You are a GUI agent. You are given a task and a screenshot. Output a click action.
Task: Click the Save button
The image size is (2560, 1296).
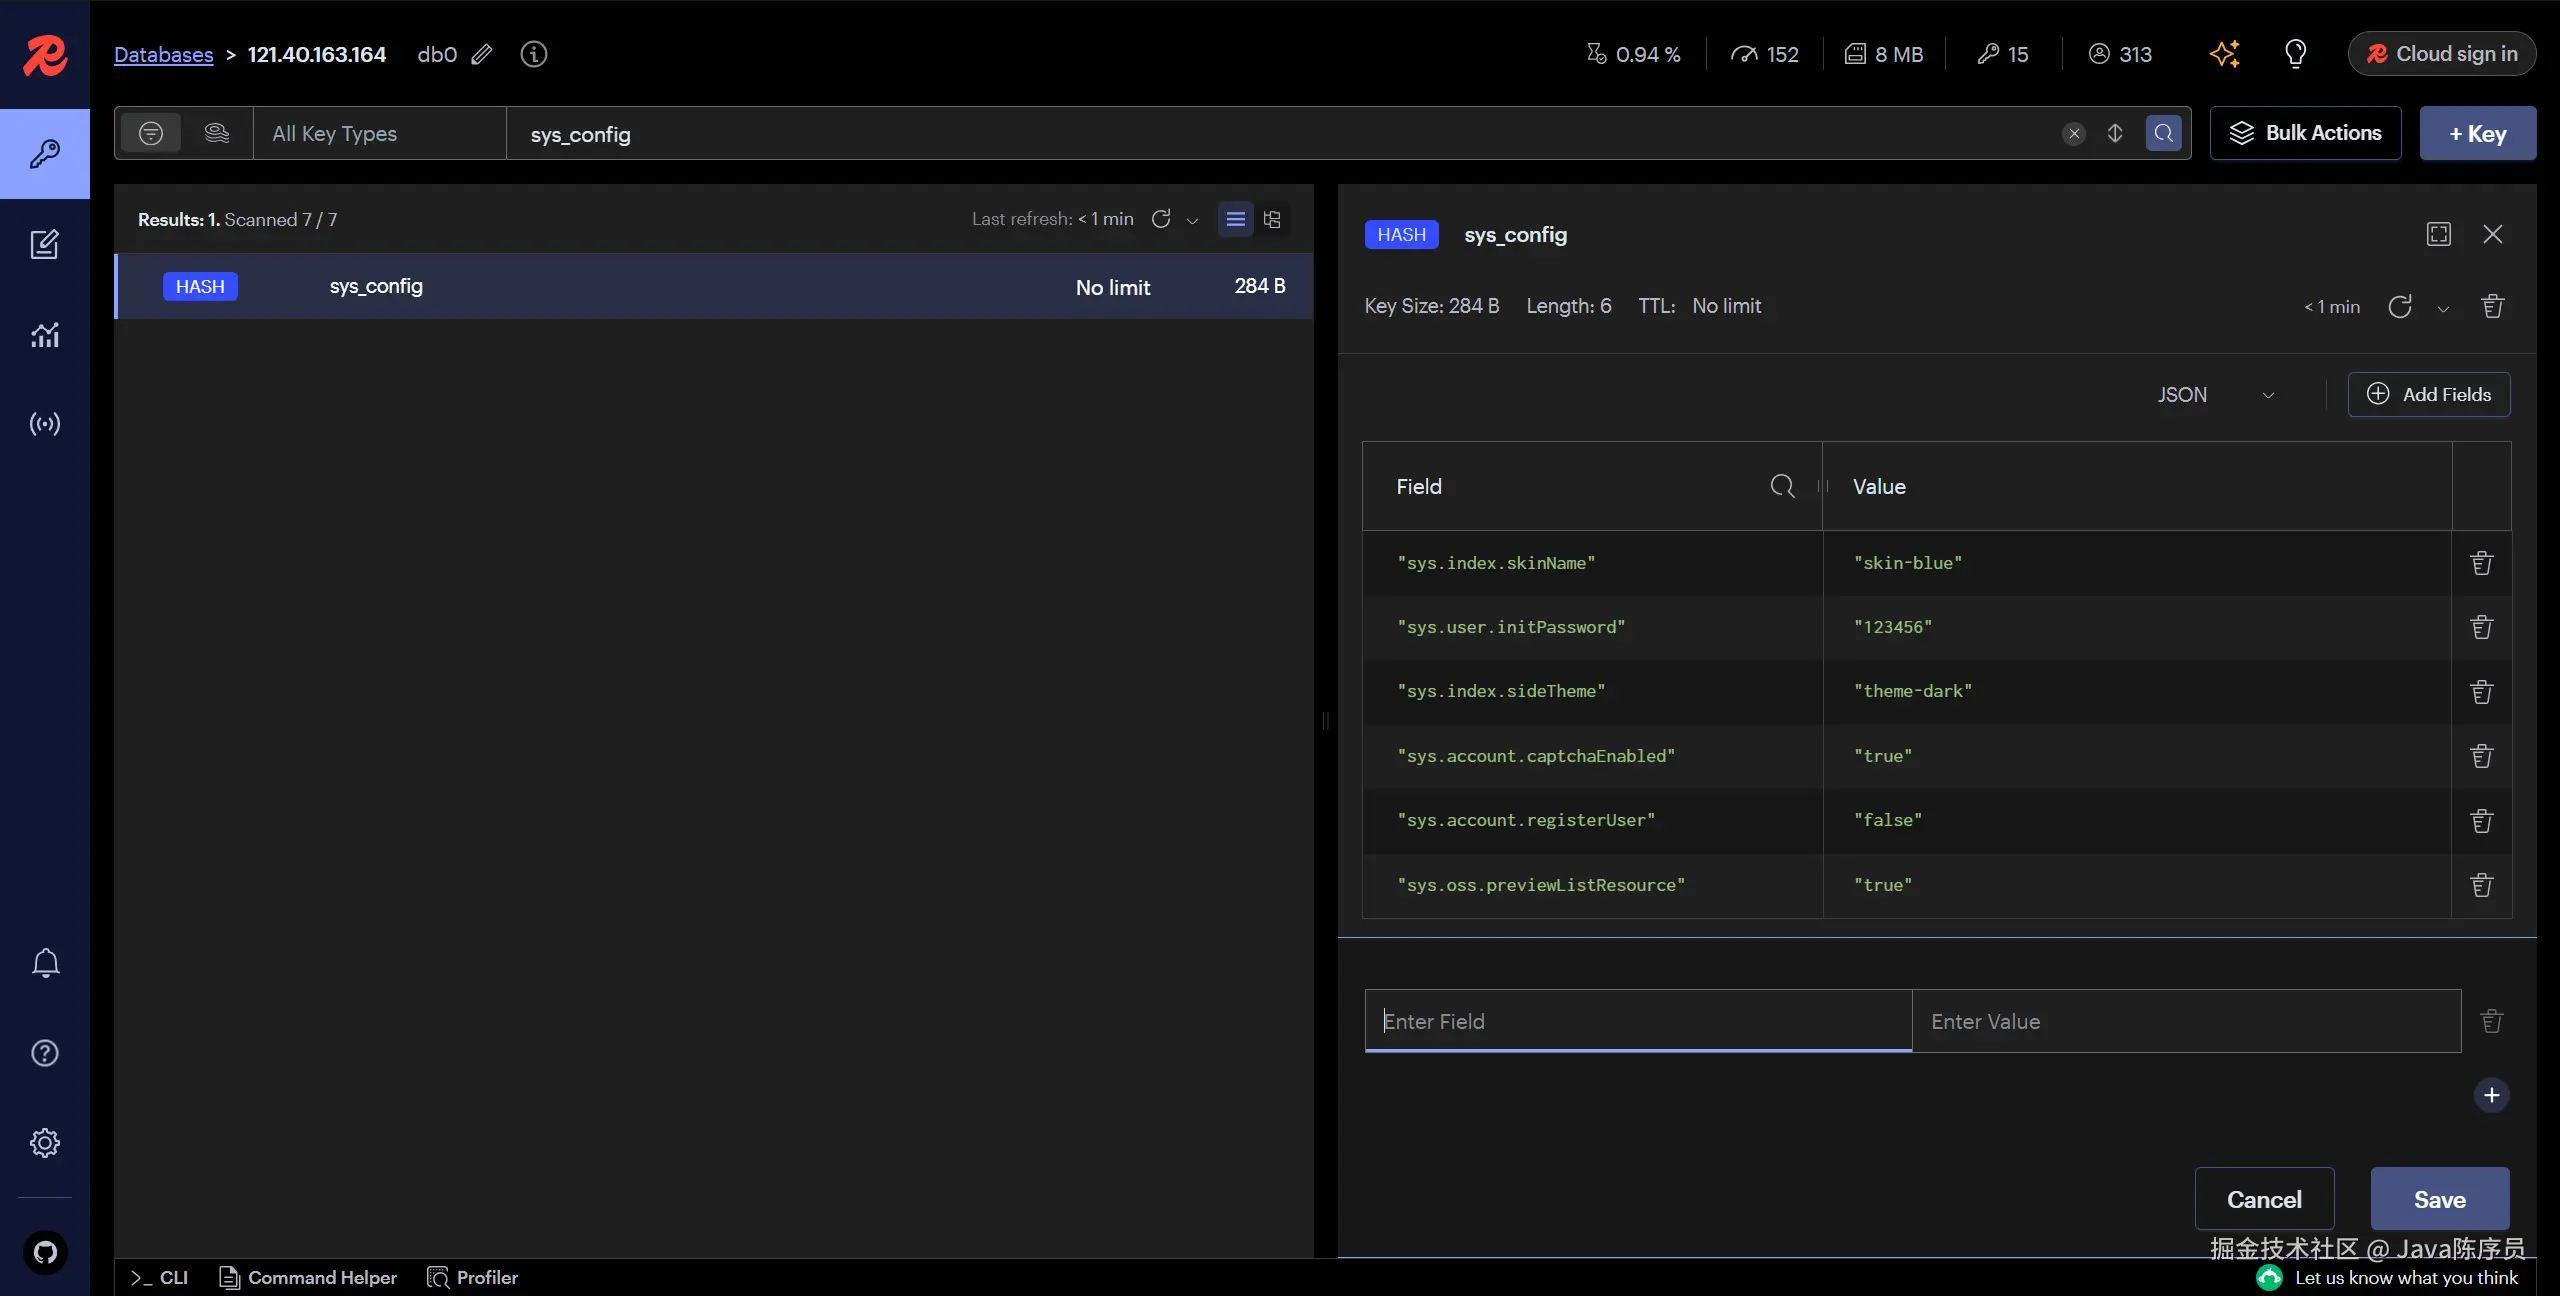(2439, 1199)
